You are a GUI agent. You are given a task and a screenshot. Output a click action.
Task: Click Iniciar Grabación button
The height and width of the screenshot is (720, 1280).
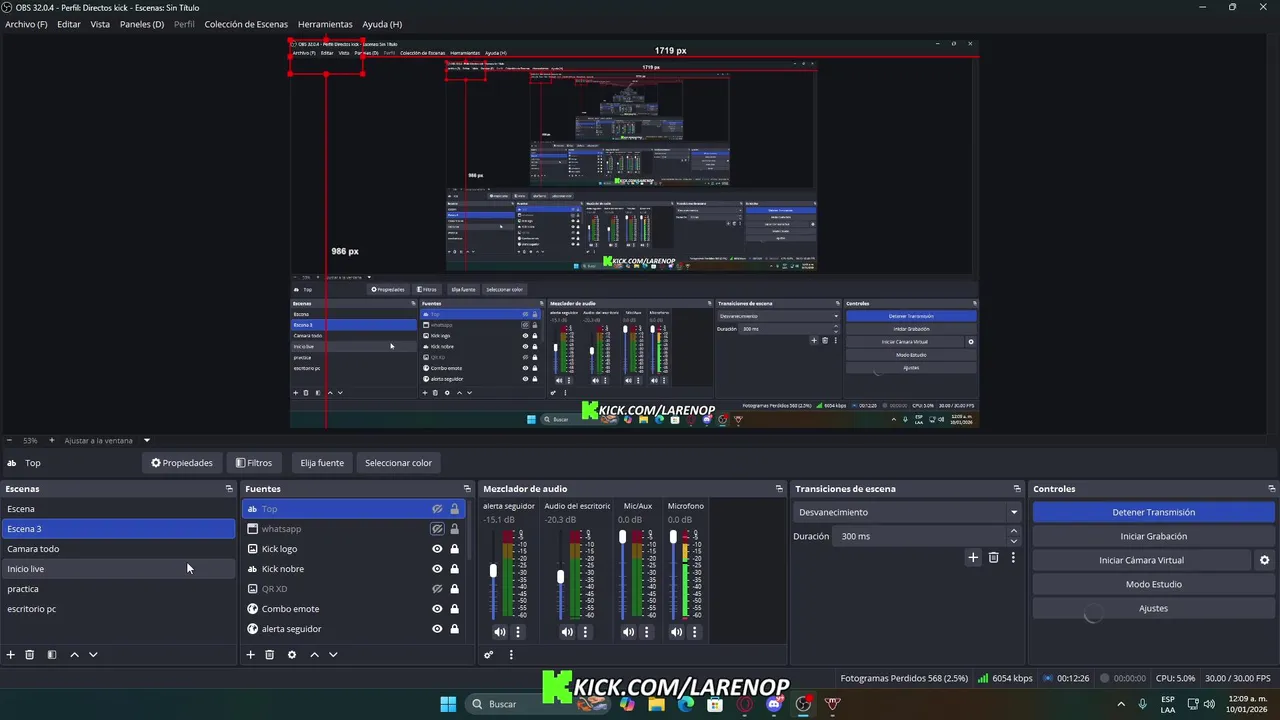[1153, 536]
